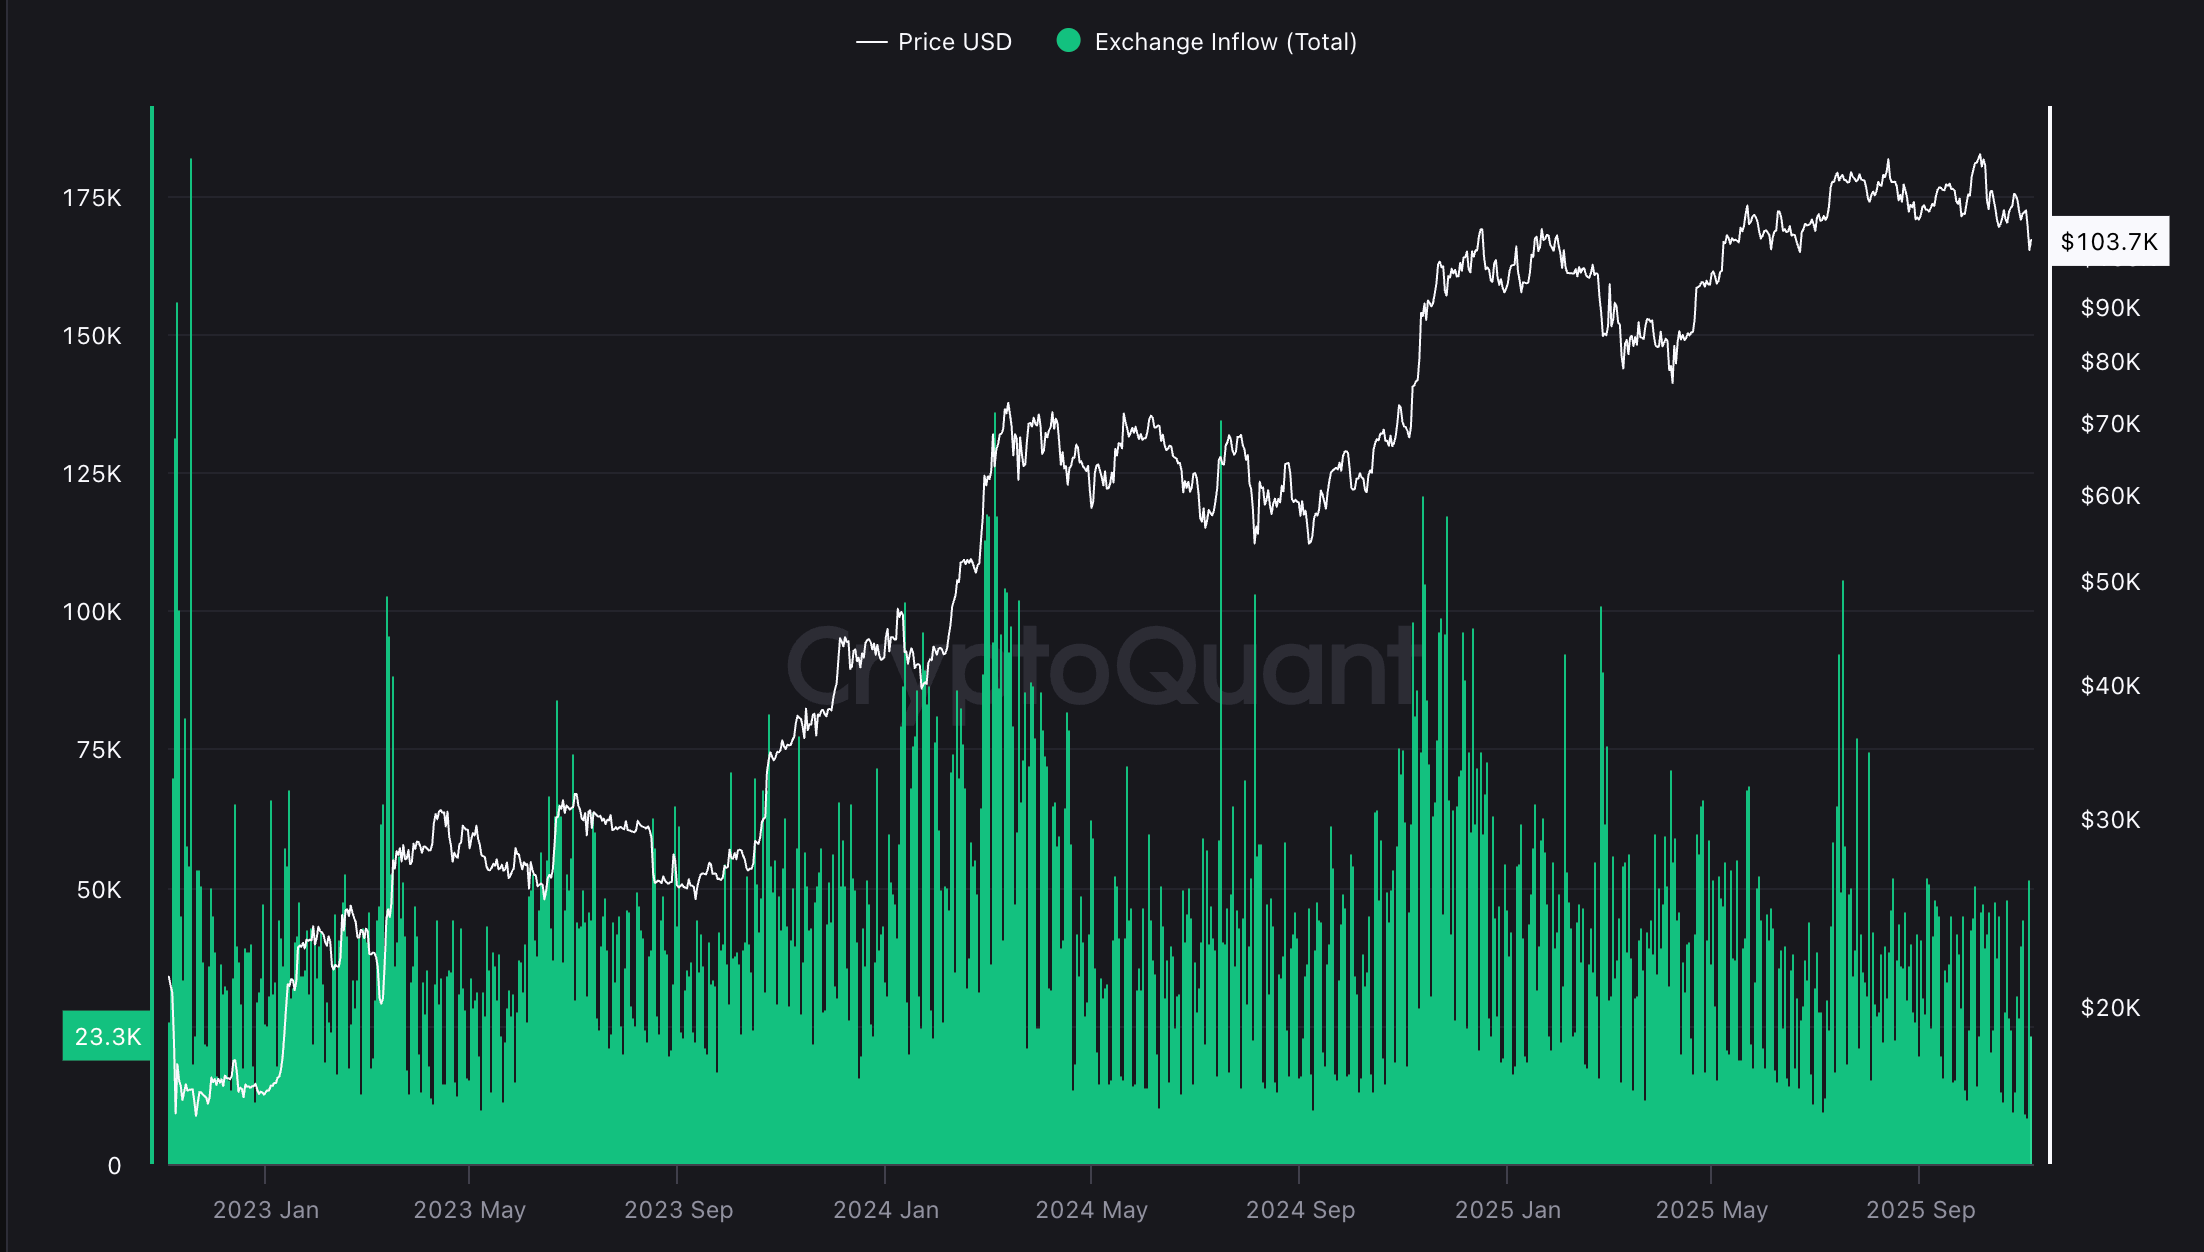The width and height of the screenshot is (2204, 1252).
Task: Select the 2025 Jan date tick
Action: tap(1507, 1210)
